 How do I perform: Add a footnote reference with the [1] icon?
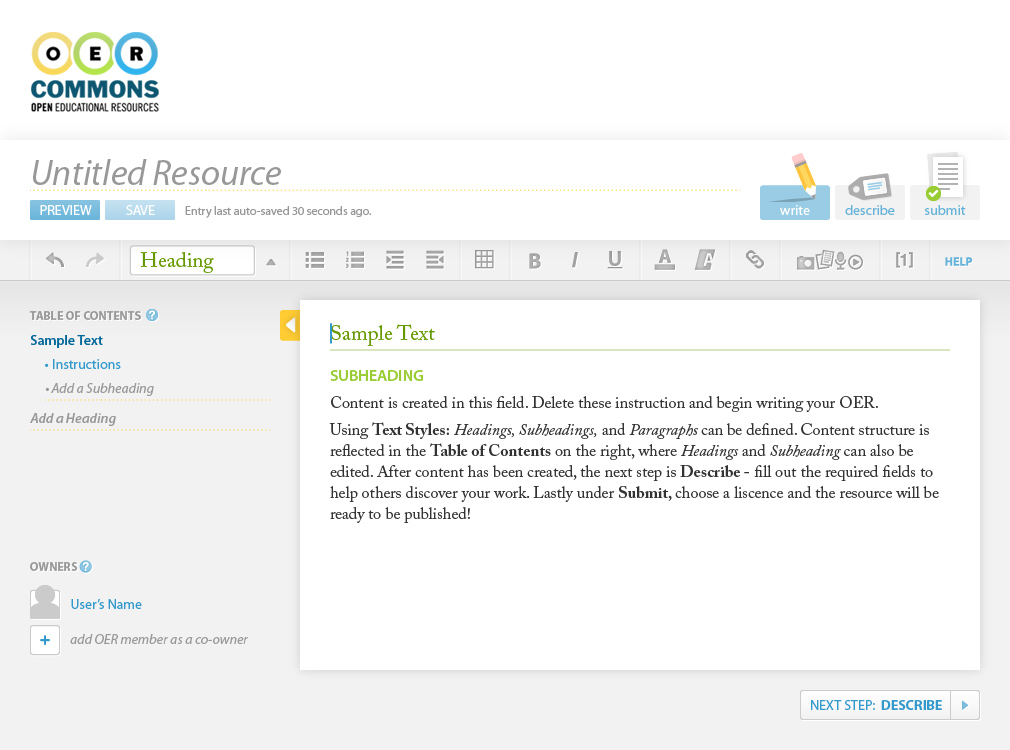pos(904,260)
